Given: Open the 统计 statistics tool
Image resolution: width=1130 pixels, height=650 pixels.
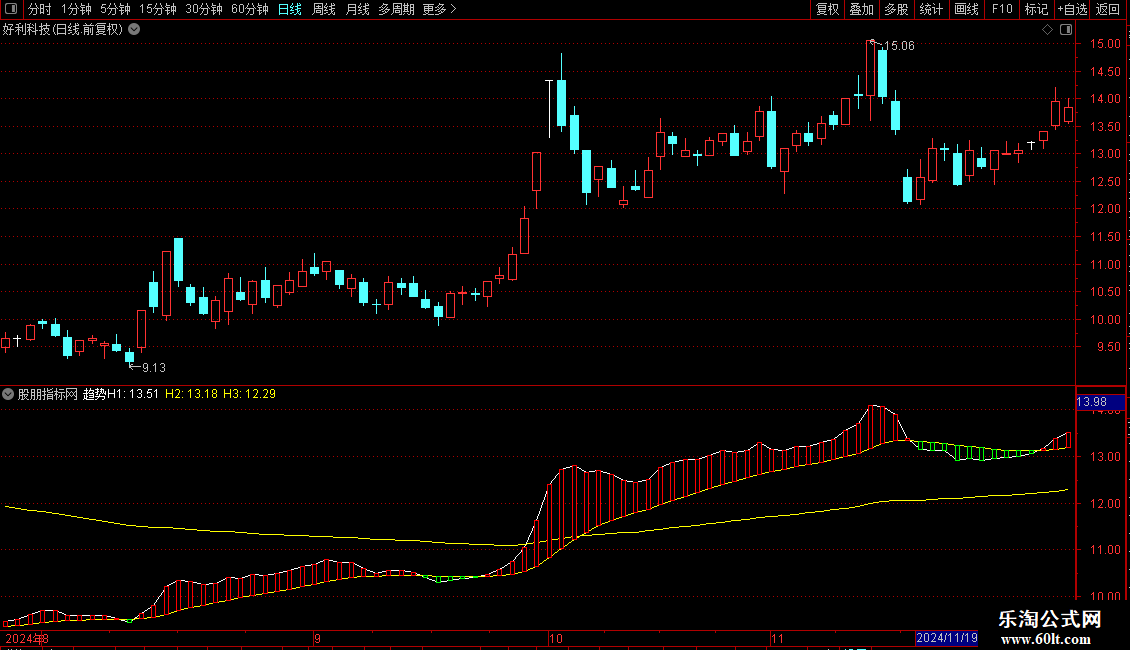Looking at the screenshot, I should [930, 9].
